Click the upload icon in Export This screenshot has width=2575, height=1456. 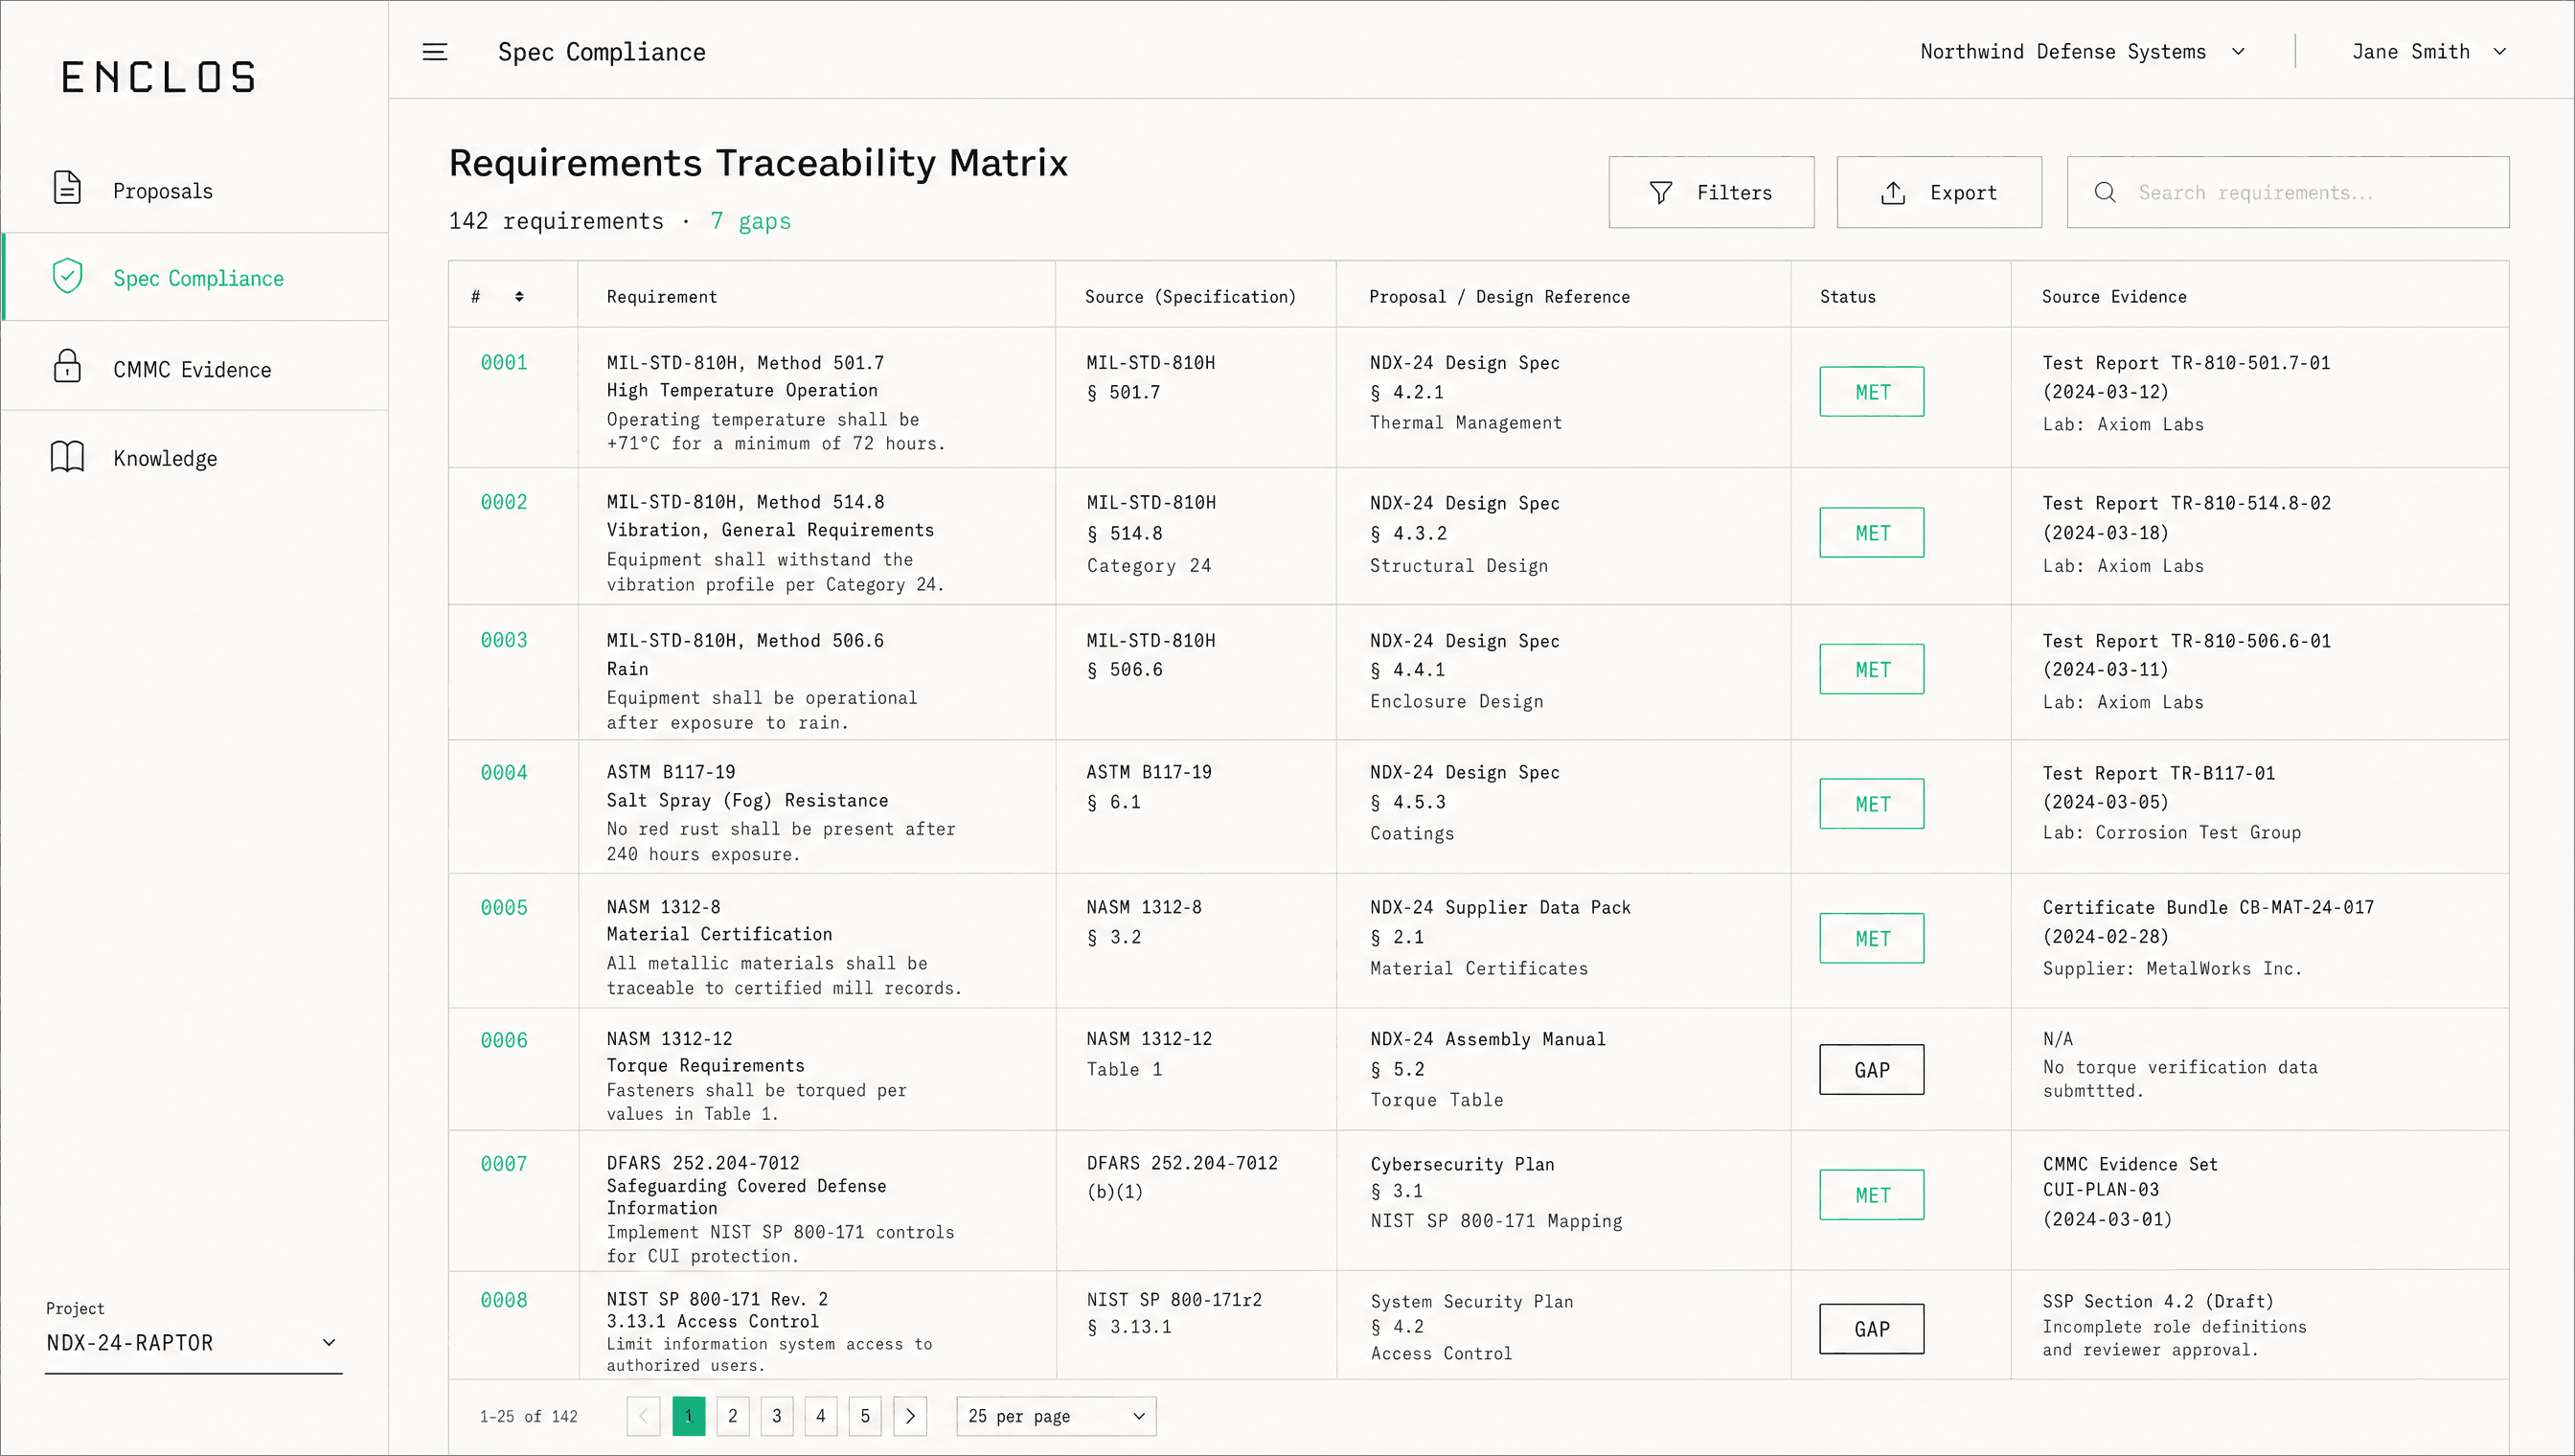(1892, 192)
